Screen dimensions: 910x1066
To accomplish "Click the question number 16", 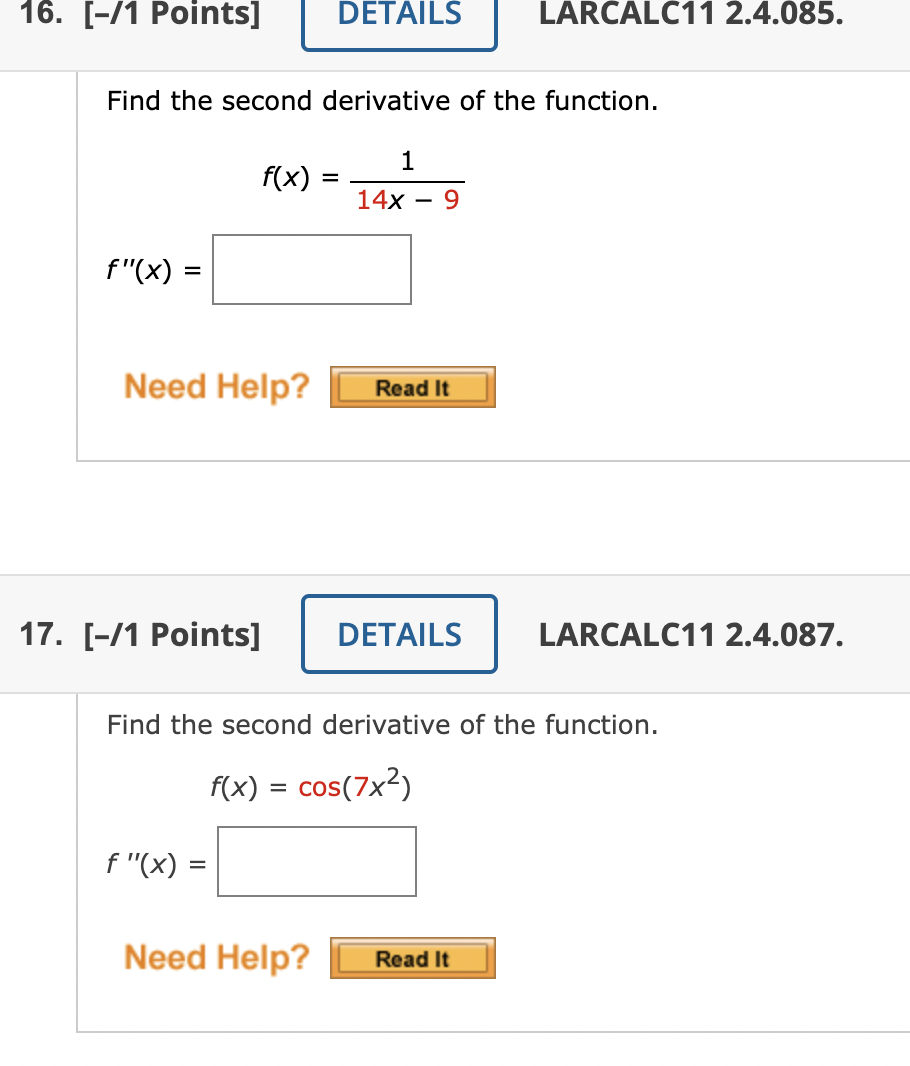I will [38, 13].
